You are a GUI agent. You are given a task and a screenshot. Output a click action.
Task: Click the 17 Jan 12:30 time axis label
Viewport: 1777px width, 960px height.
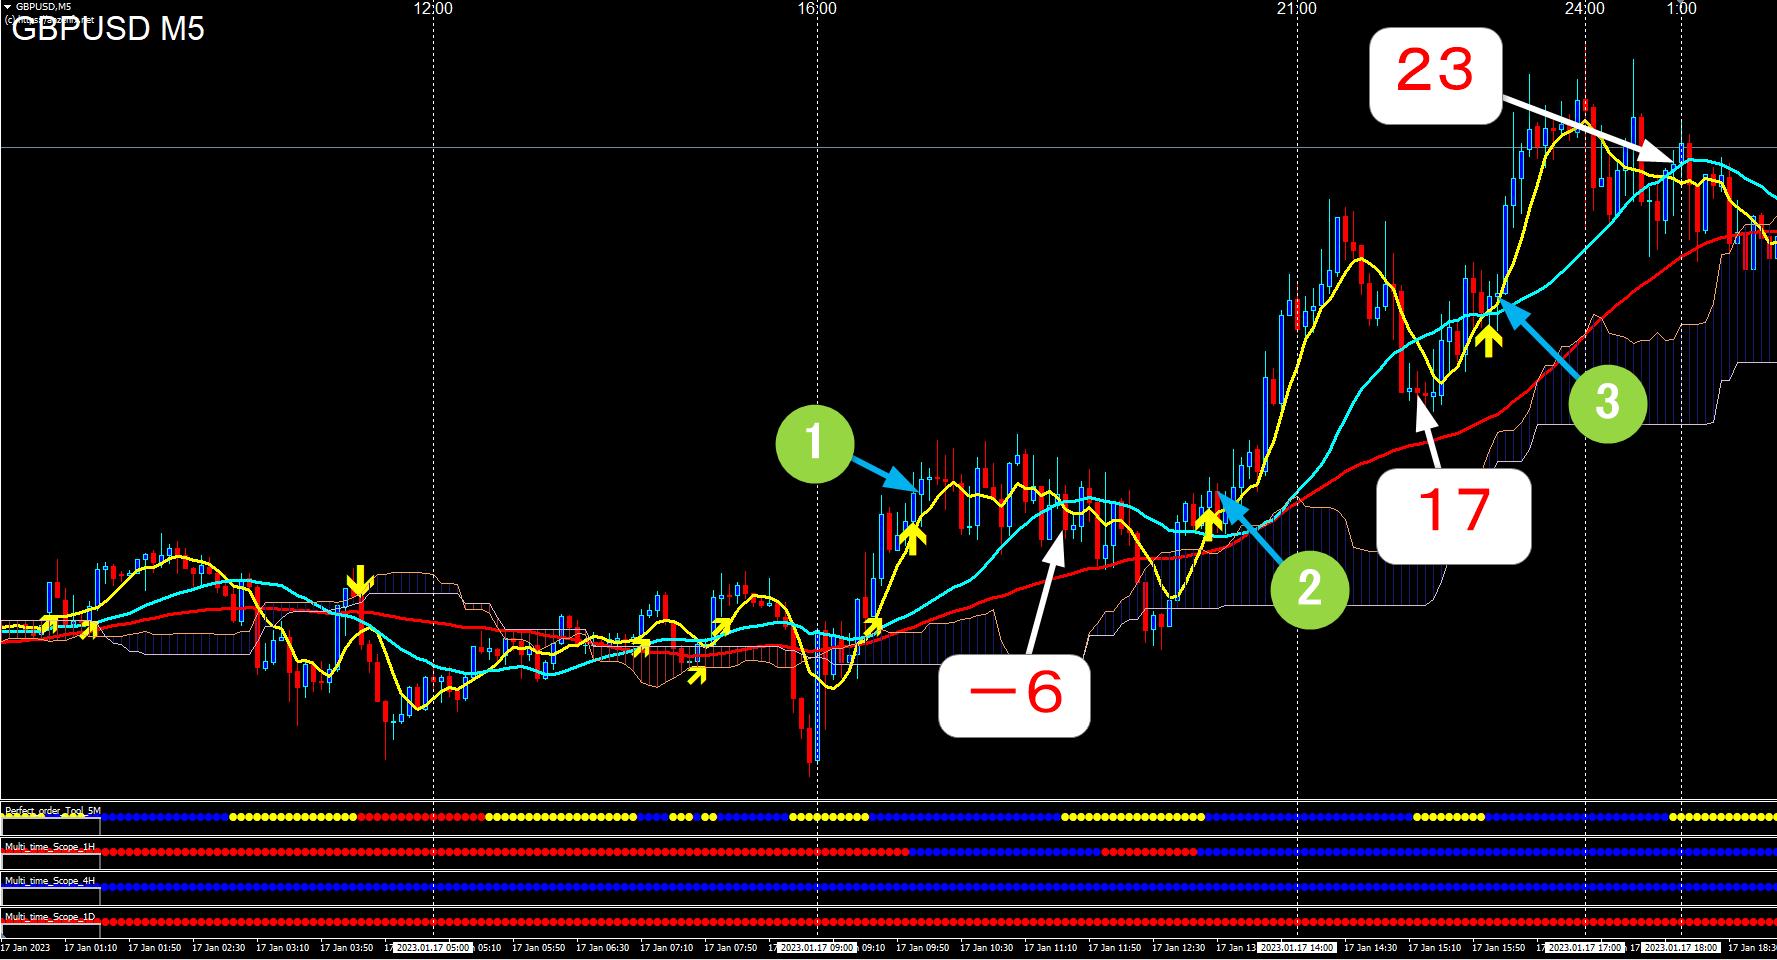point(1178,947)
